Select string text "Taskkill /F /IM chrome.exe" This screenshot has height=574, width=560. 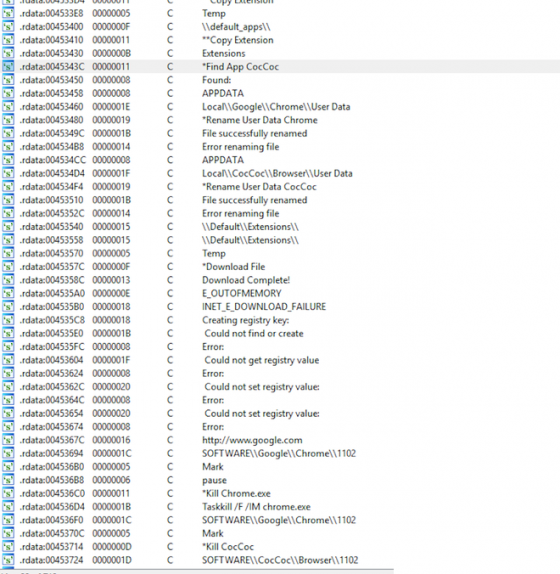[x=256, y=507]
